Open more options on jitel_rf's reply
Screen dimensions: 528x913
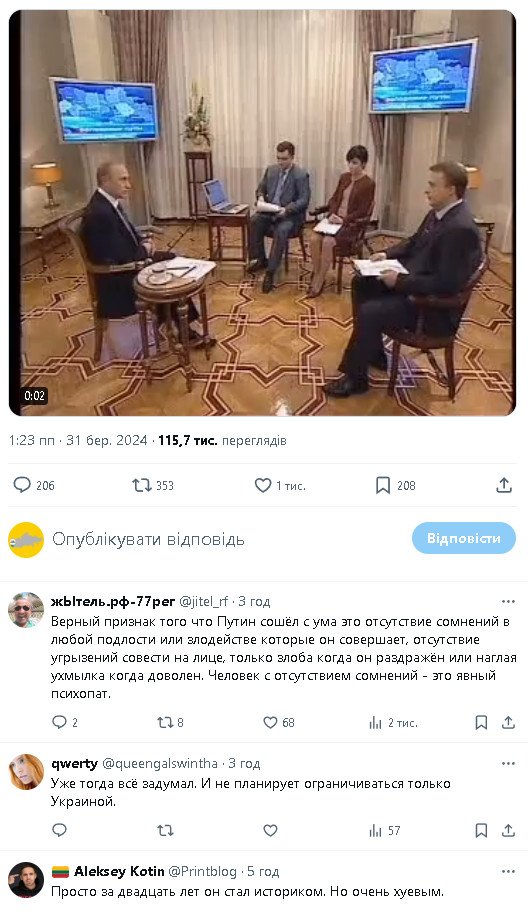[x=508, y=601]
